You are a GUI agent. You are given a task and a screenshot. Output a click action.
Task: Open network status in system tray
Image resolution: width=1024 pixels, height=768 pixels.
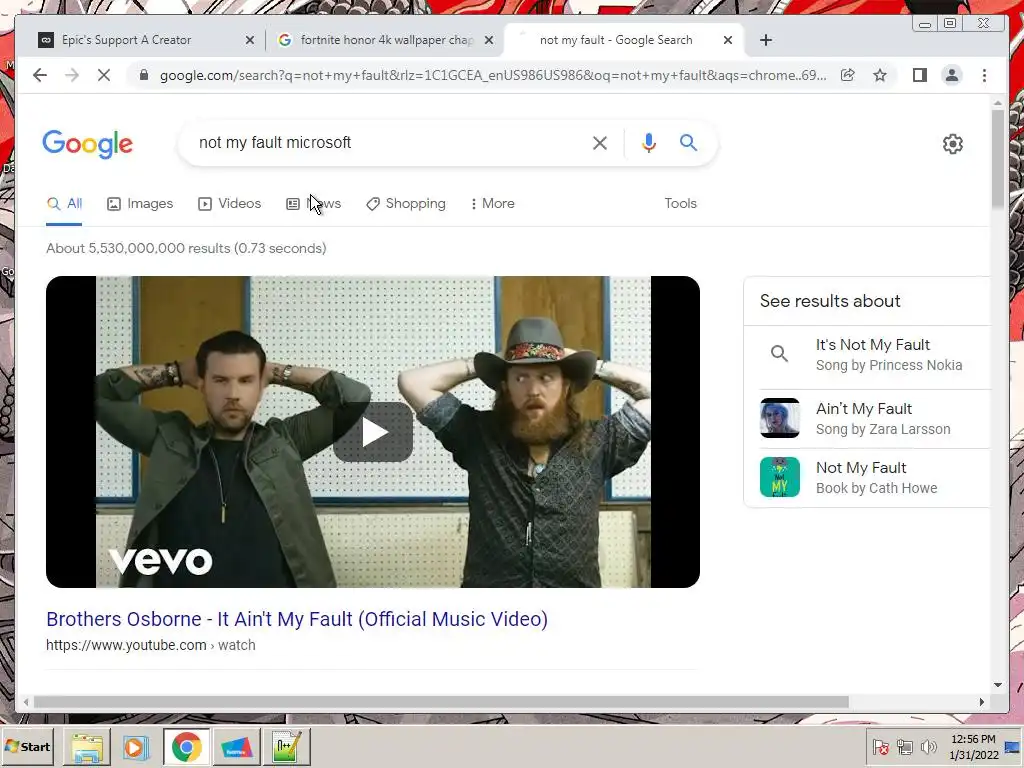[905, 746]
